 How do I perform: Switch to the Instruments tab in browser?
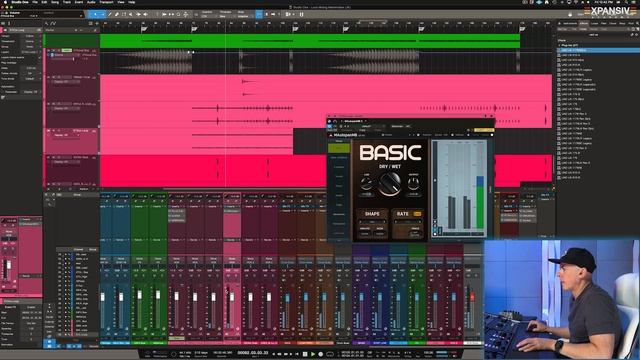click(x=570, y=24)
